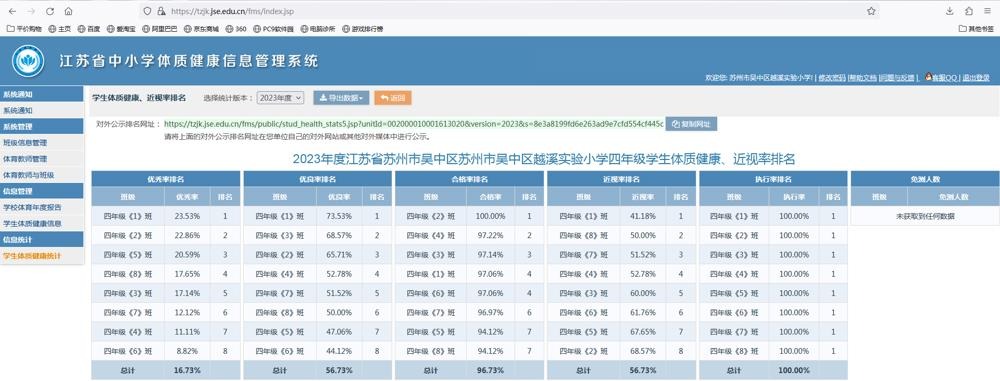Click the system lotus logo
Screen dimensions: 1000x381
pyautogui.click(x=29, y=61)
